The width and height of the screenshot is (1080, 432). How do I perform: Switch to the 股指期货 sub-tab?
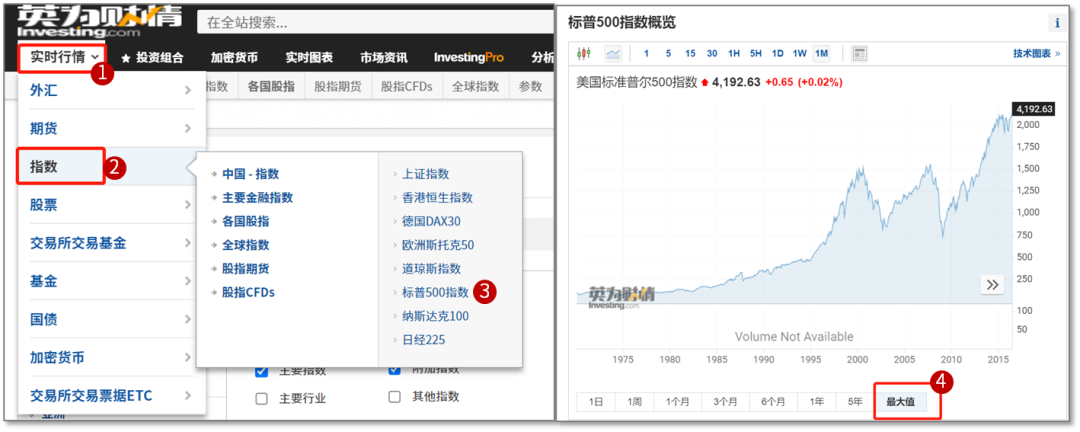point(338,87)
